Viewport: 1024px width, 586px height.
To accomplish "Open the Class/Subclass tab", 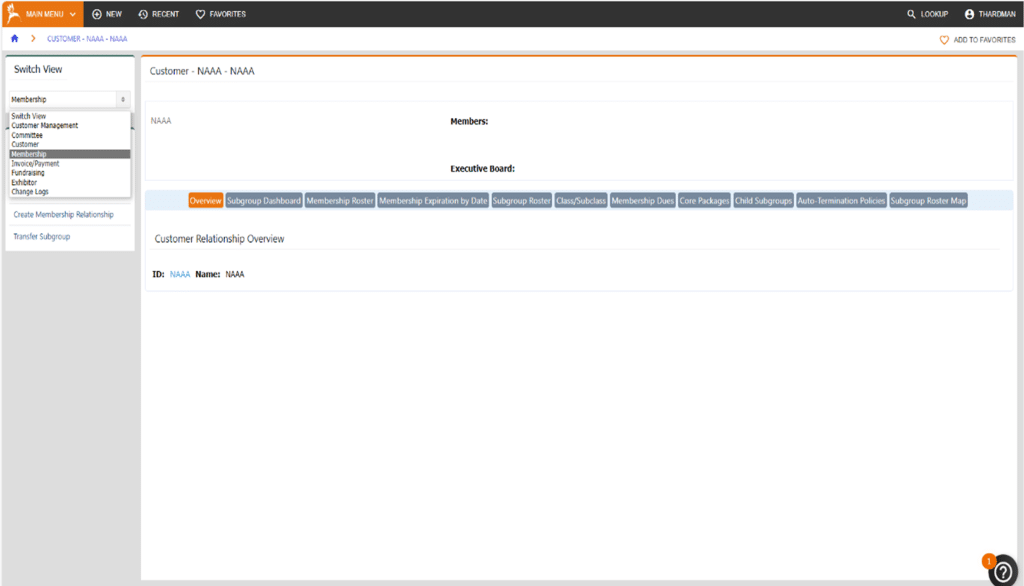I will (x=581, y=201).
